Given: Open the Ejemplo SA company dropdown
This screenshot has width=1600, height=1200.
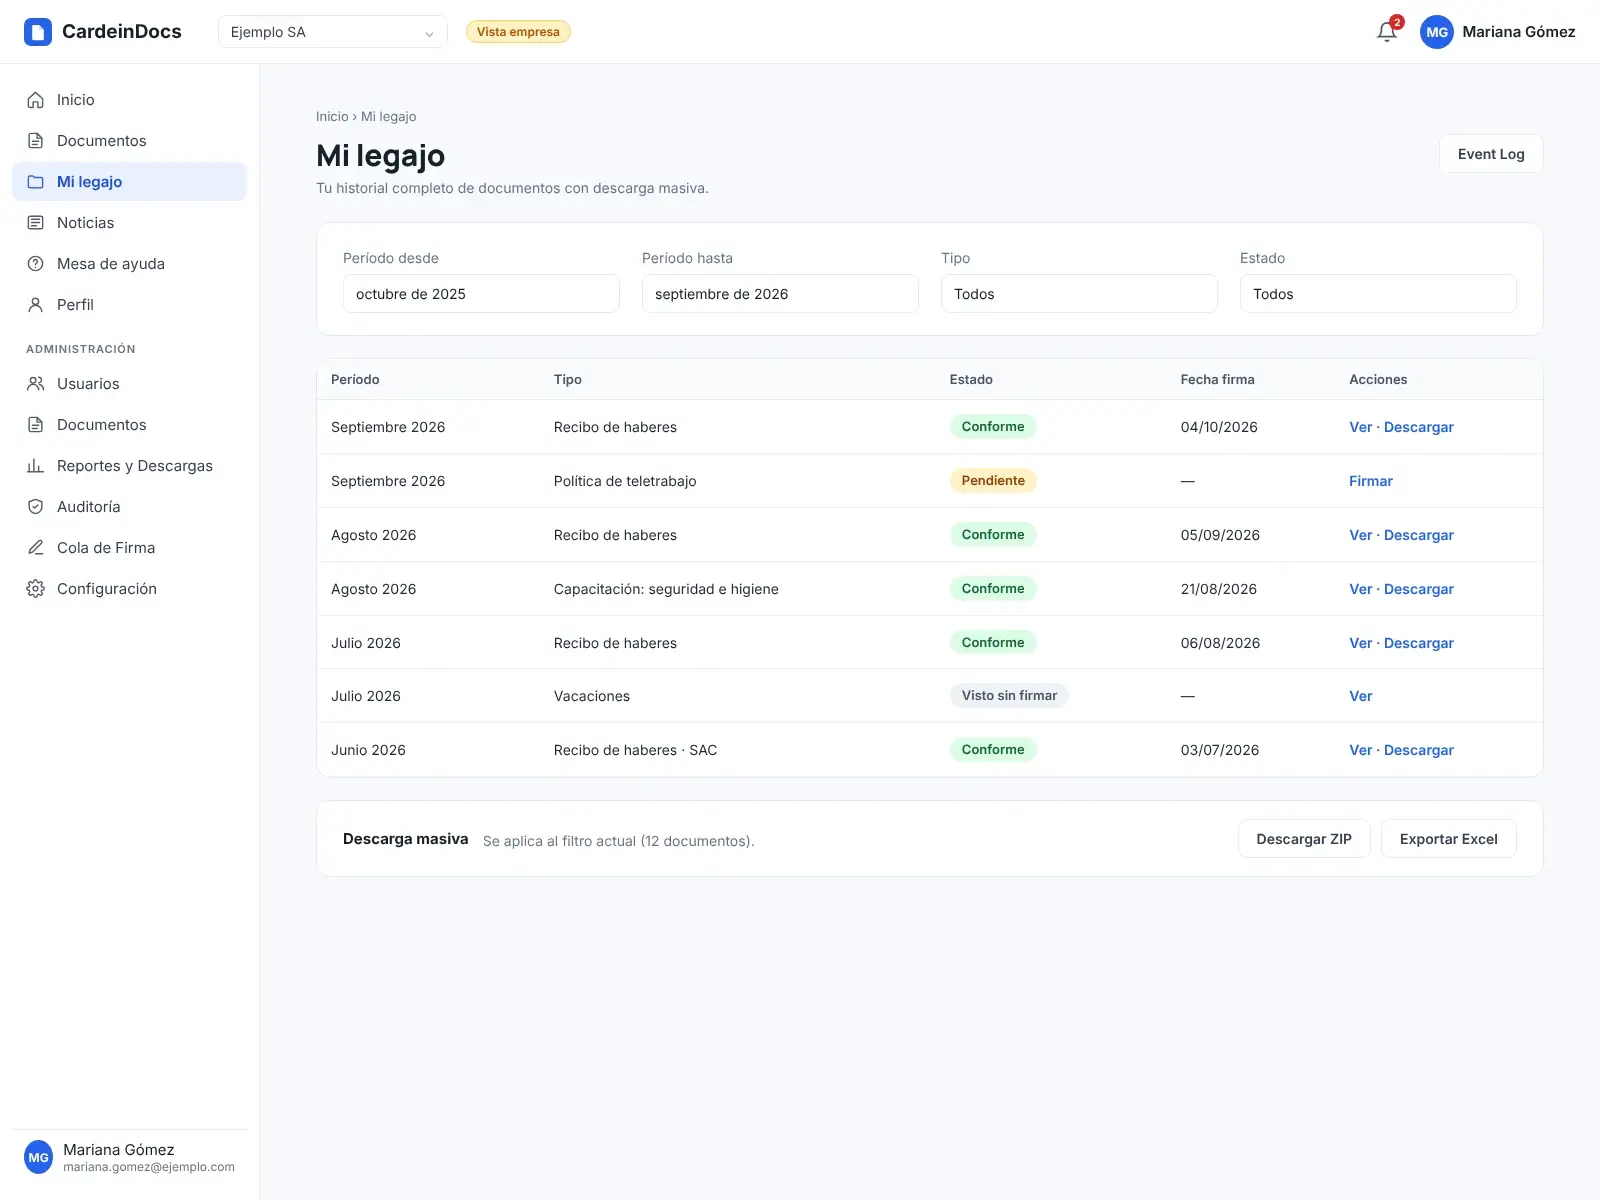Looking at the screenshot, I should [x=333, y=32].
